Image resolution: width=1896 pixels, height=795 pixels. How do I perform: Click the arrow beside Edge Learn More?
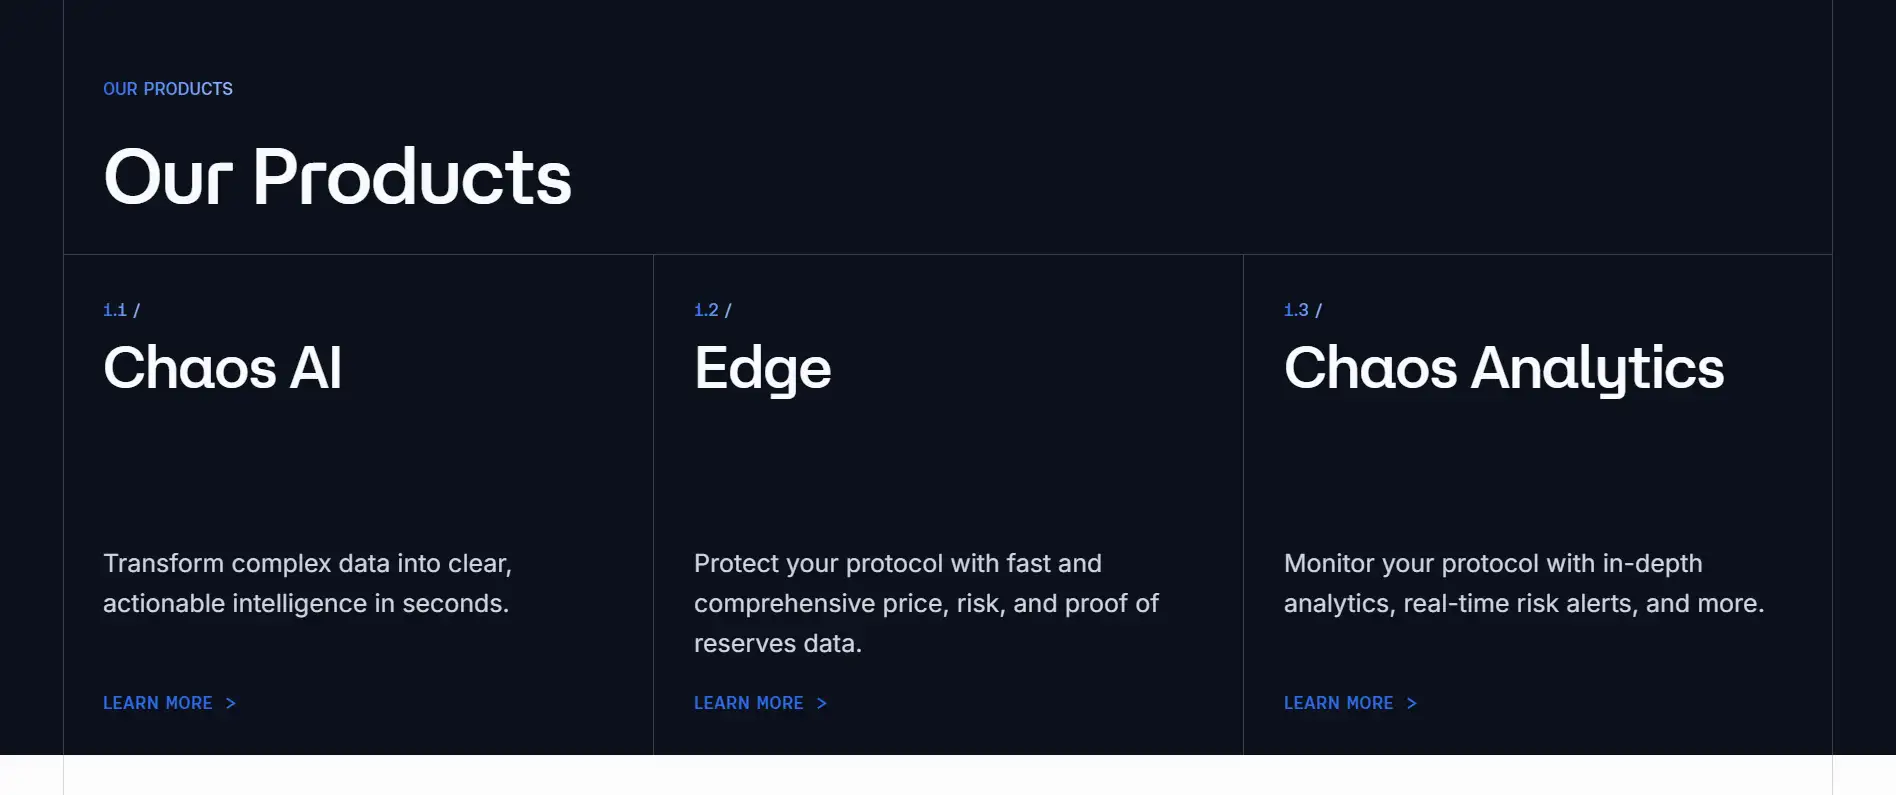(x=822, y=703)
